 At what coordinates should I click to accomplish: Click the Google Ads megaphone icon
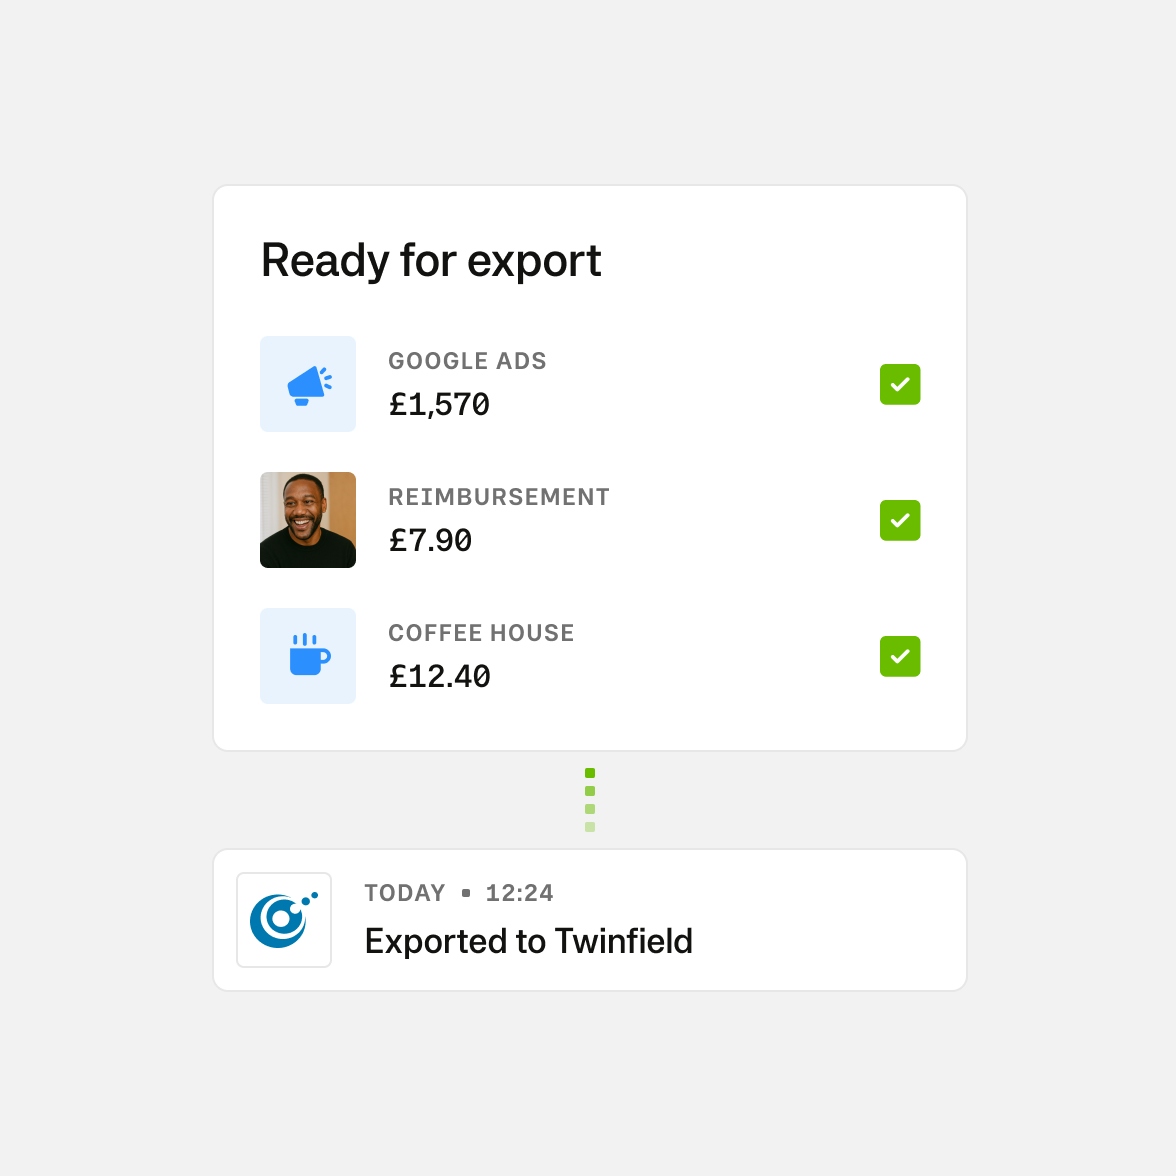(x=308, y=384)
